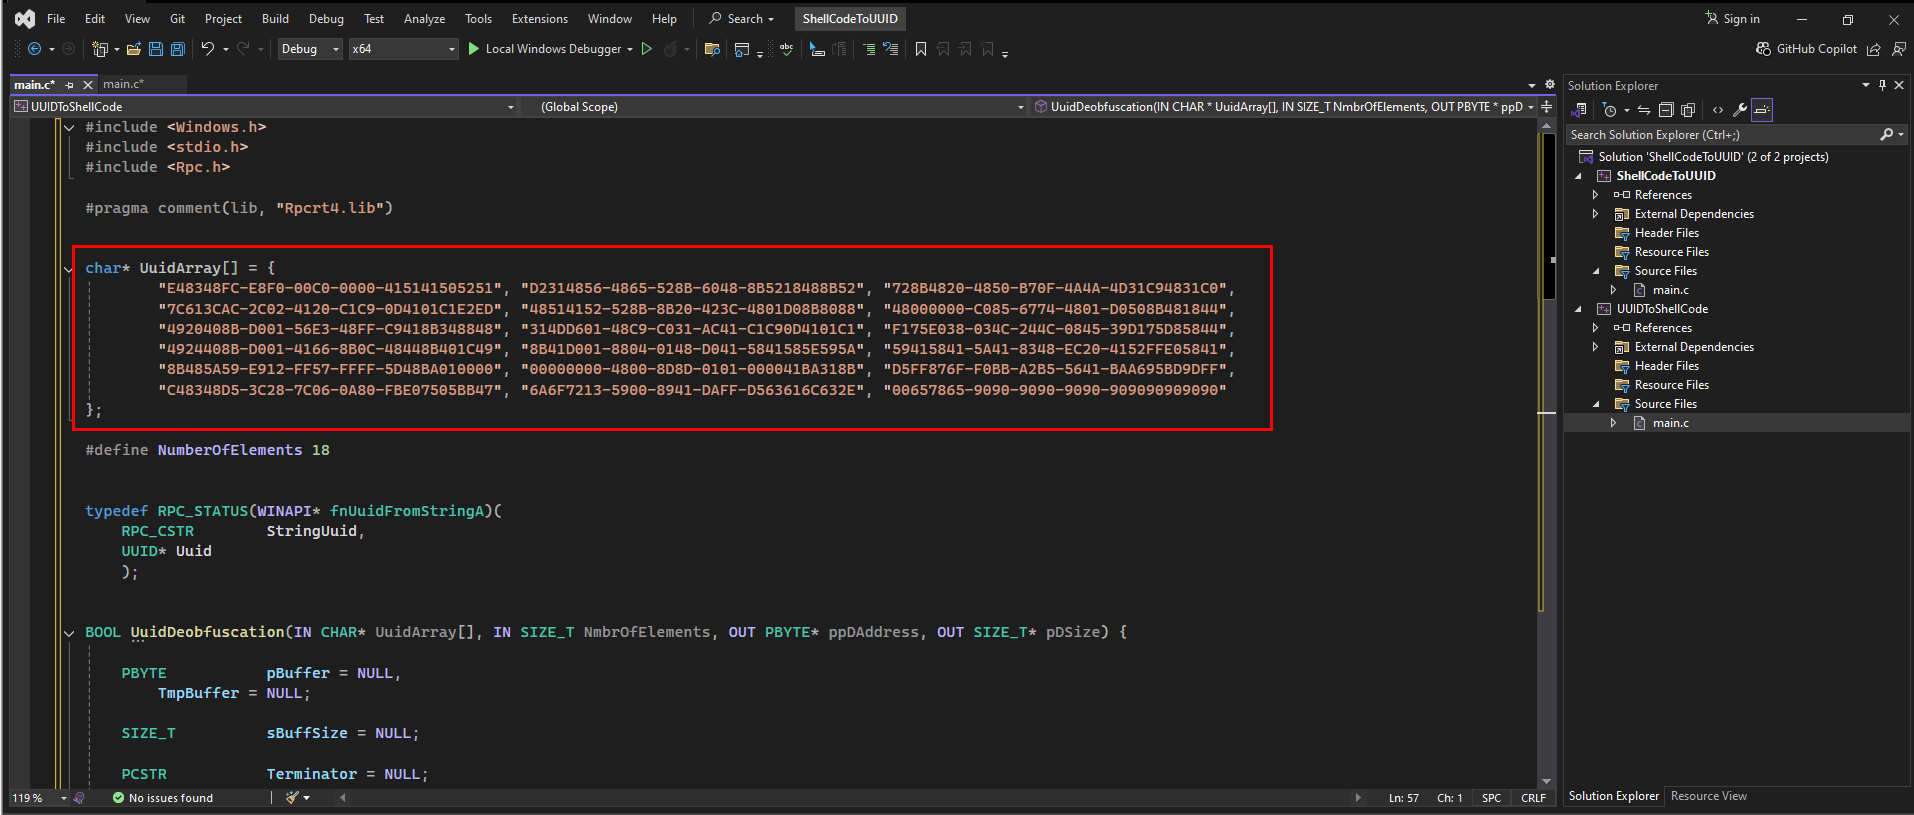Click Sync with Active Document arrows icon
The image size is (1914, 815).
point(1643,110)
